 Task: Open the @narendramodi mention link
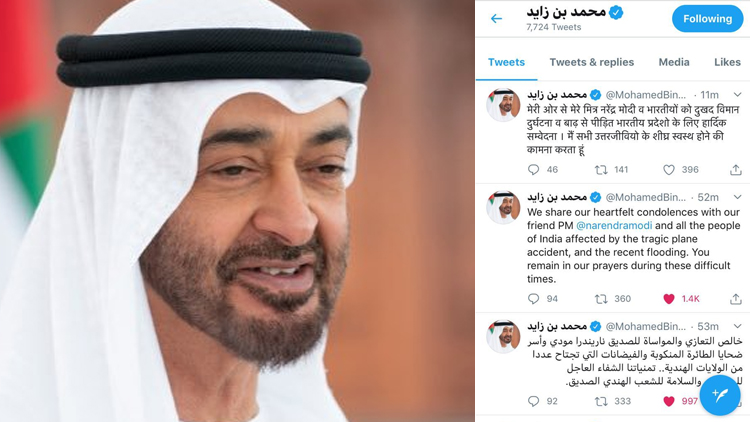point(614,225)
